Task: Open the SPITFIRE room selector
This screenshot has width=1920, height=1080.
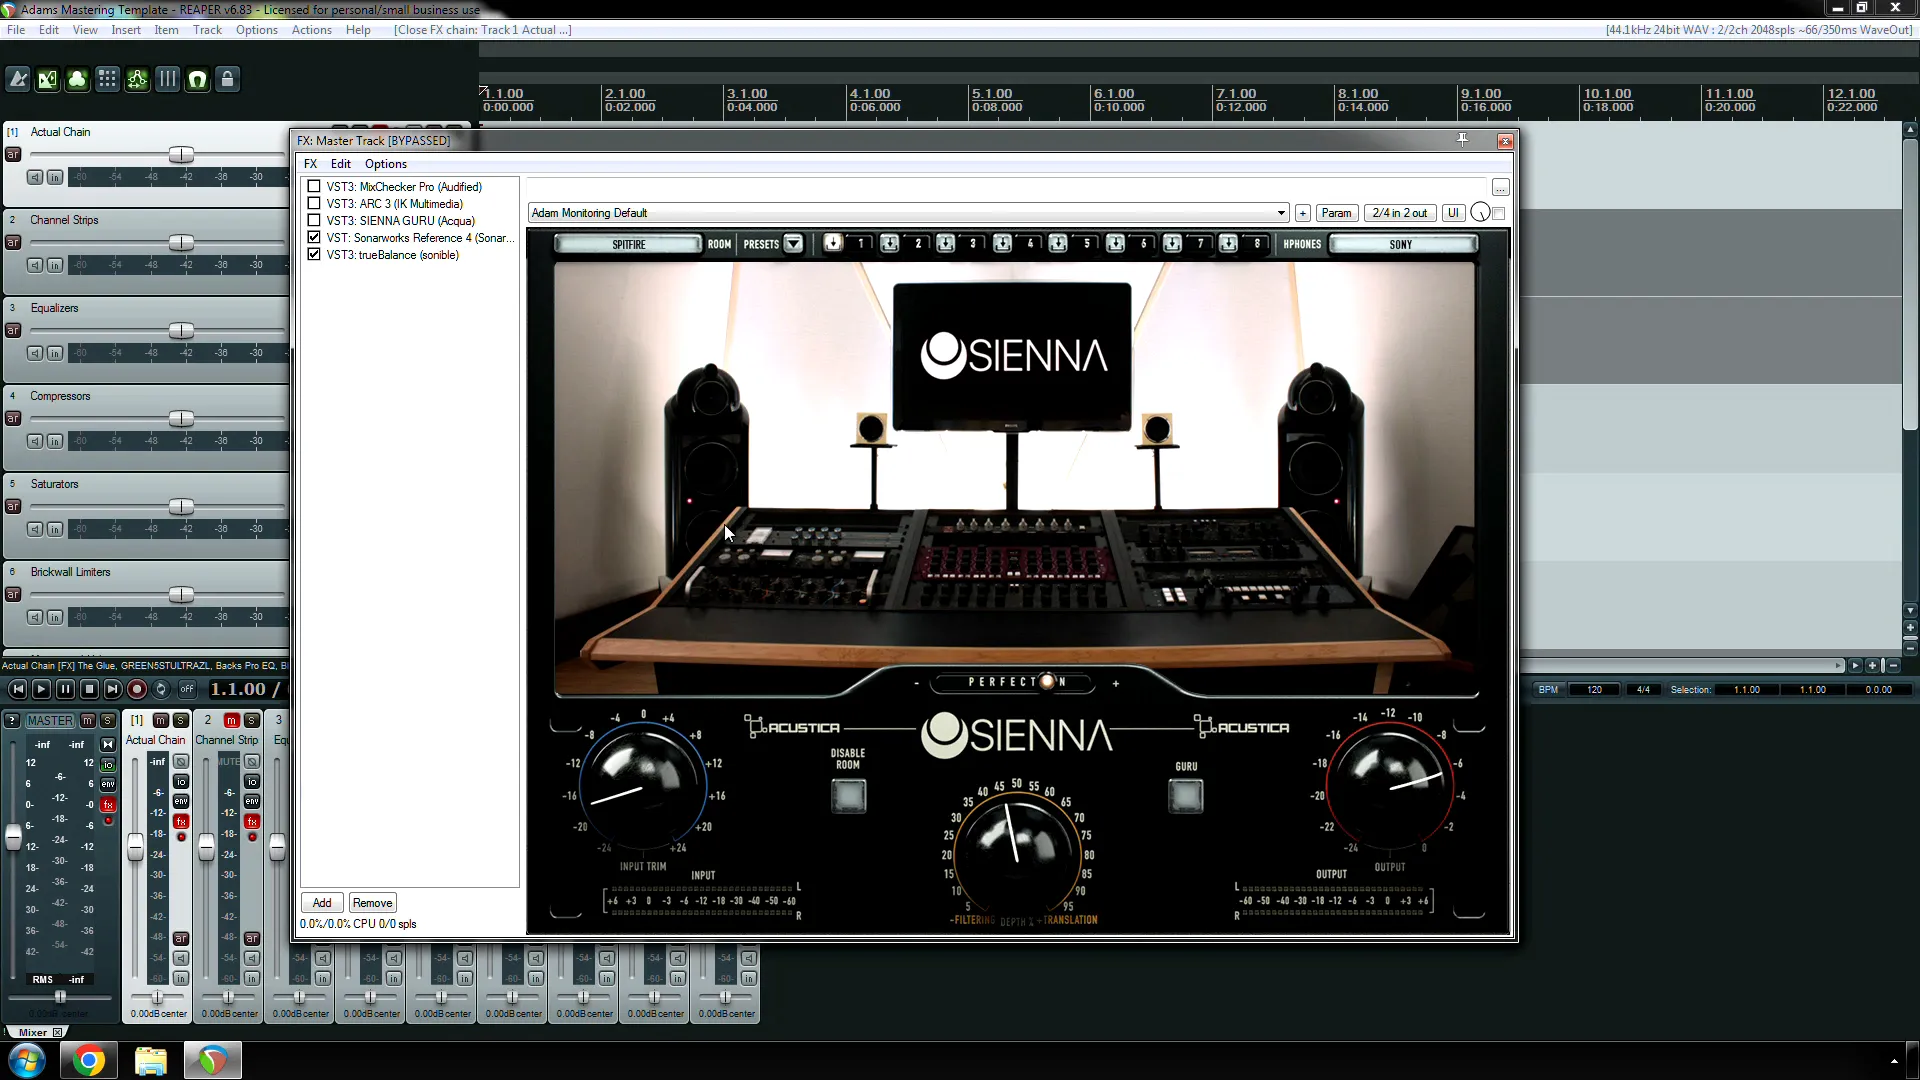Action: tap(629, 244)
